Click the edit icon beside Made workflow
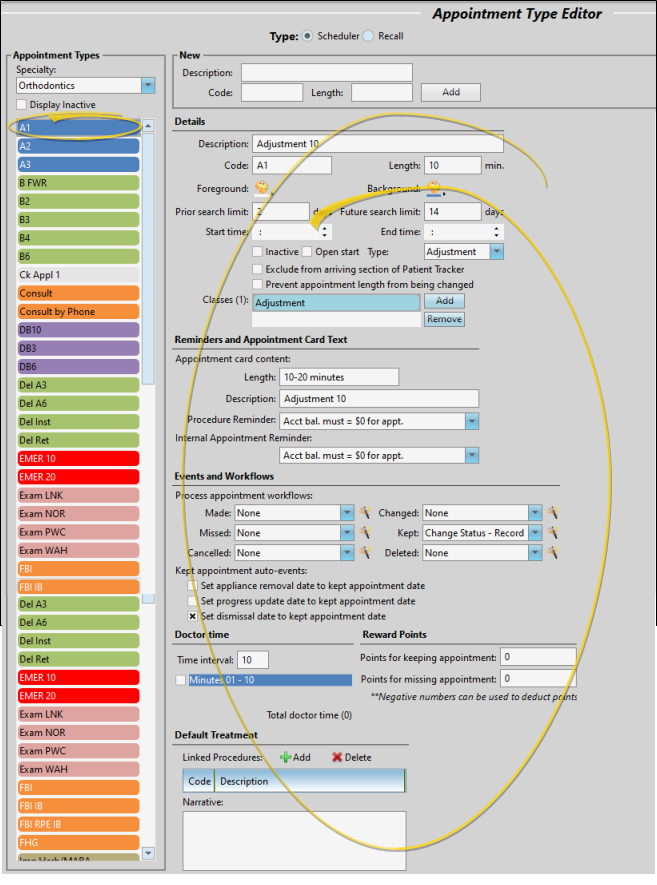This screenshot has width=657, height=885. (365, 513)
